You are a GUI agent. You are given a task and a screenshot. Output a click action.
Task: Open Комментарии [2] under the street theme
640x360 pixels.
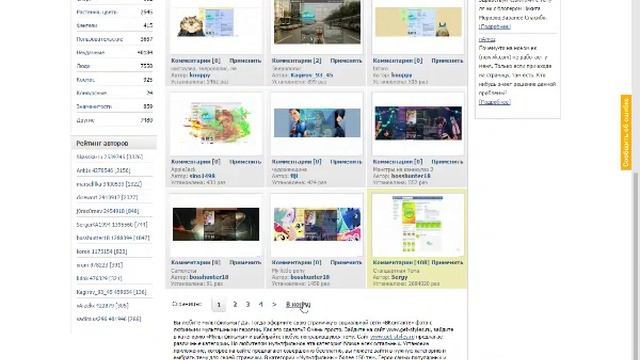point(297,60)
